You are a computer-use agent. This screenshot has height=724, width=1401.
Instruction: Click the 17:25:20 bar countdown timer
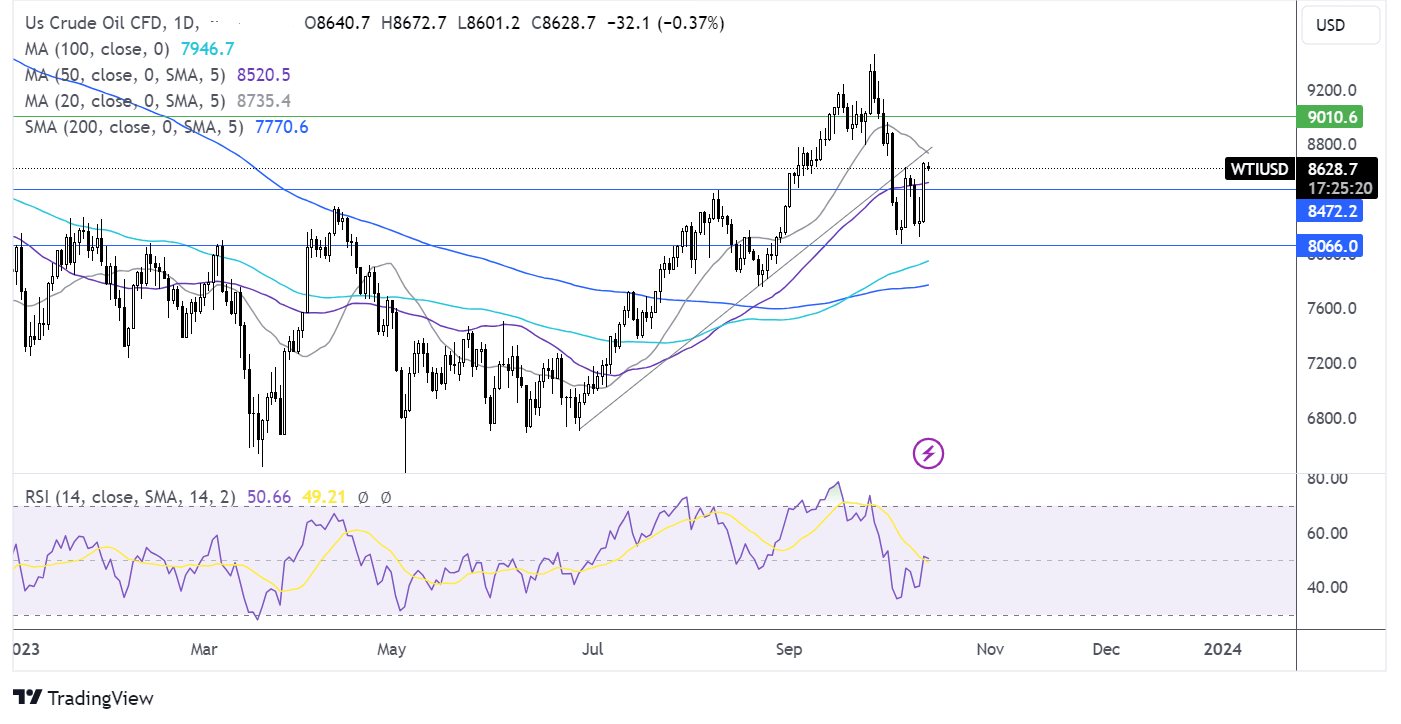(1340, 188)
